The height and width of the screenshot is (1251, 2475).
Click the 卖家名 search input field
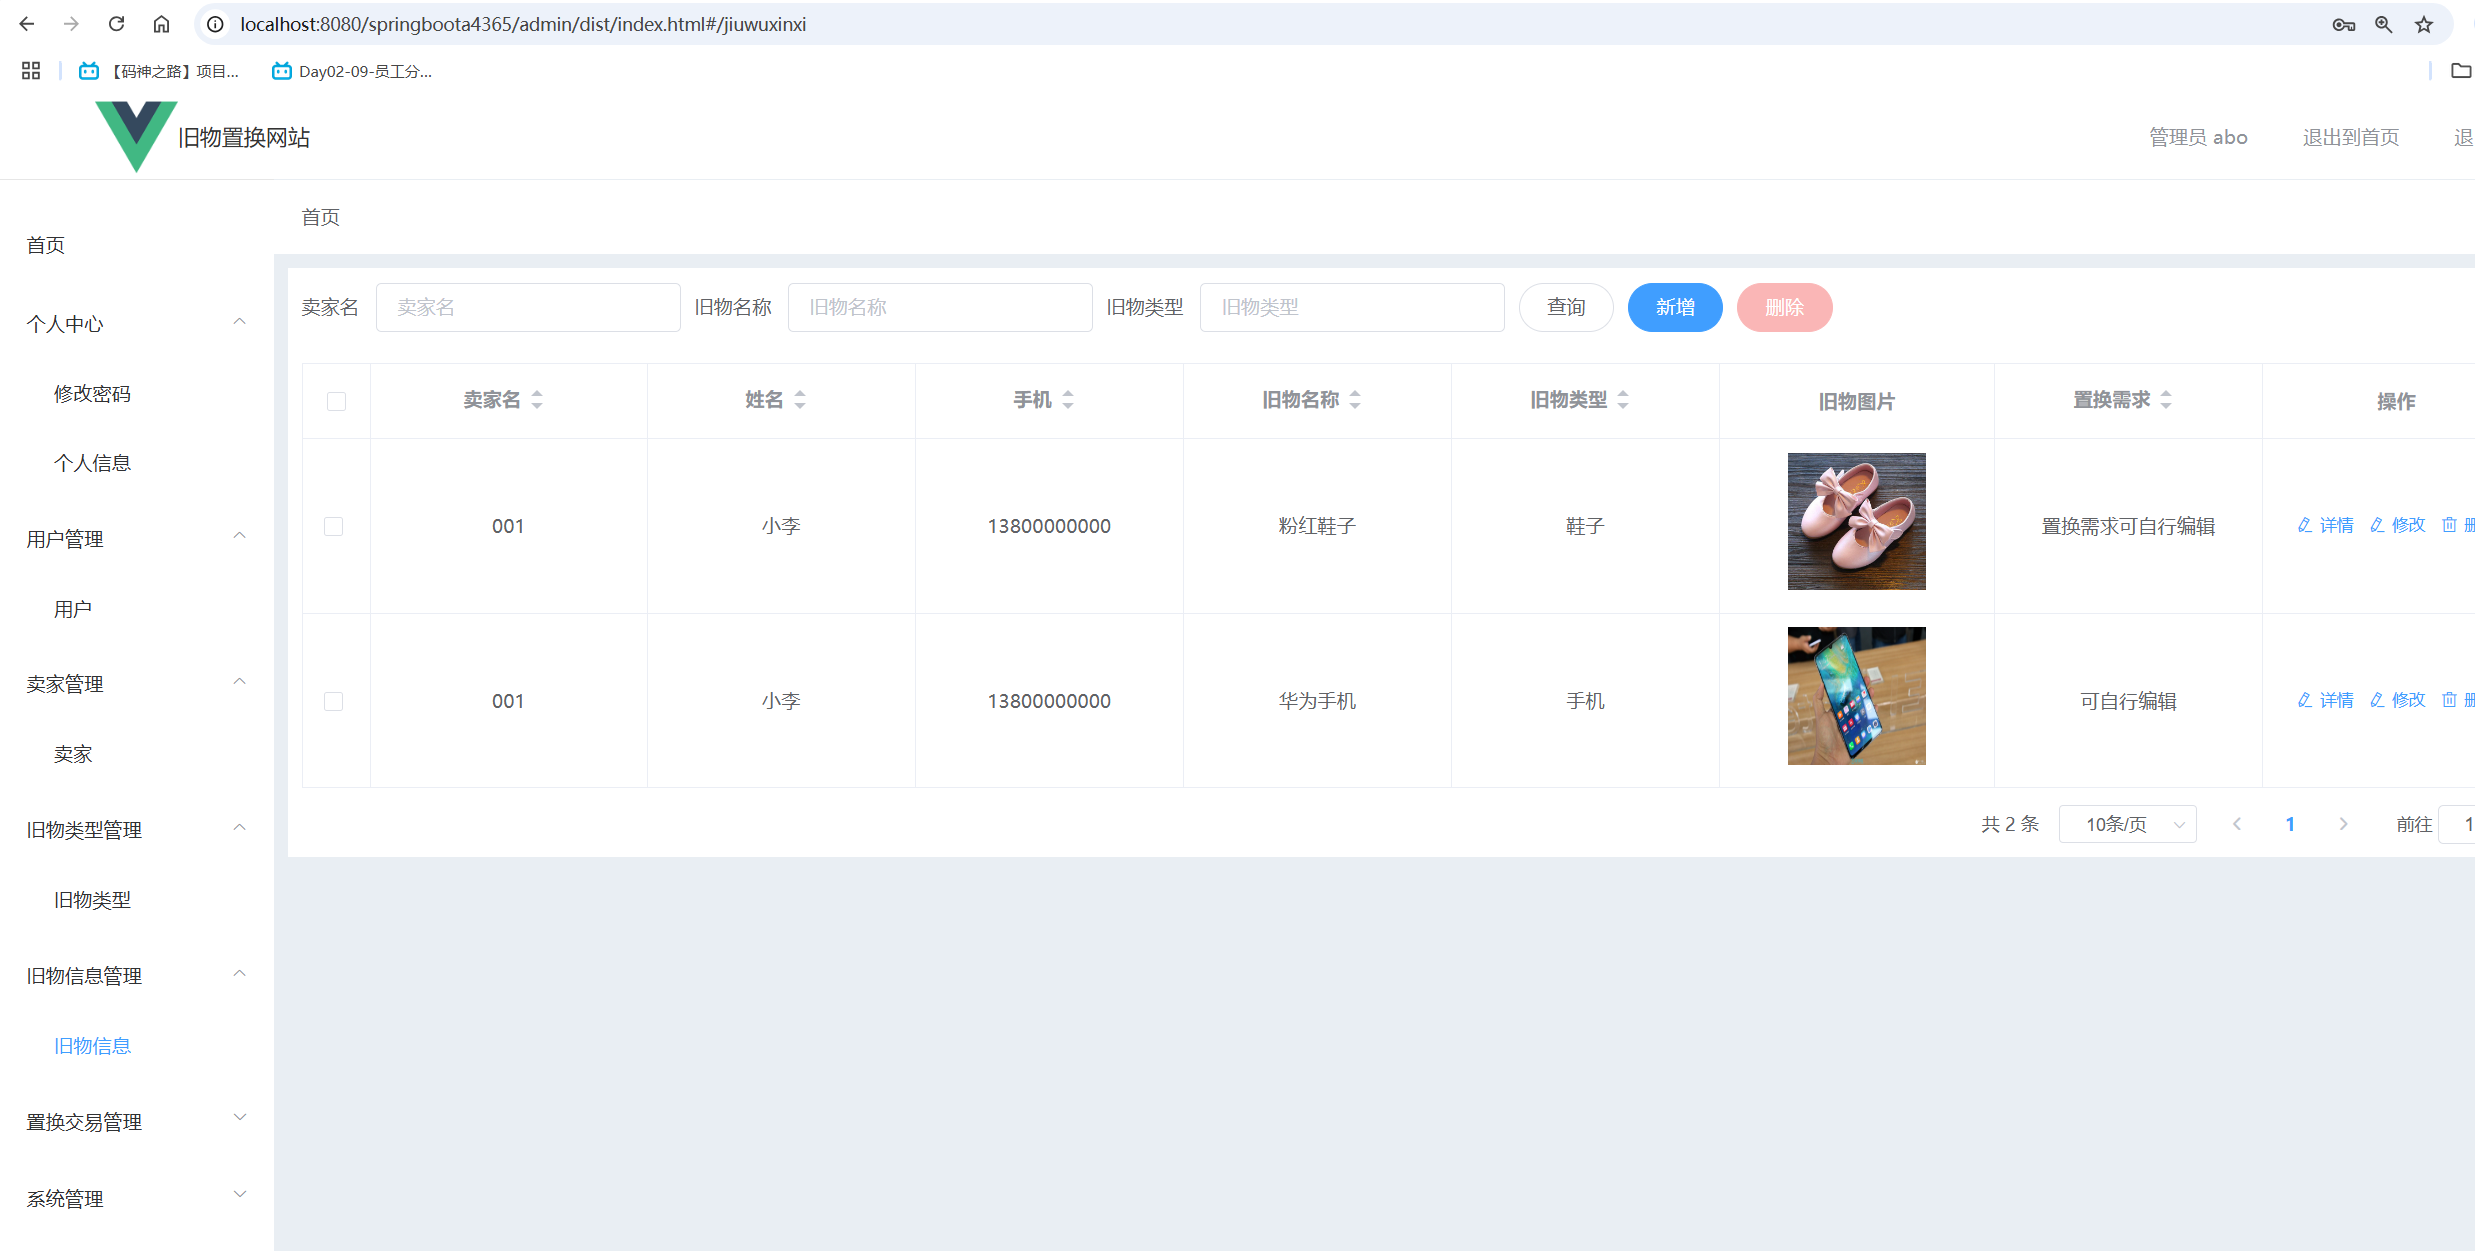tap(528, 307)
